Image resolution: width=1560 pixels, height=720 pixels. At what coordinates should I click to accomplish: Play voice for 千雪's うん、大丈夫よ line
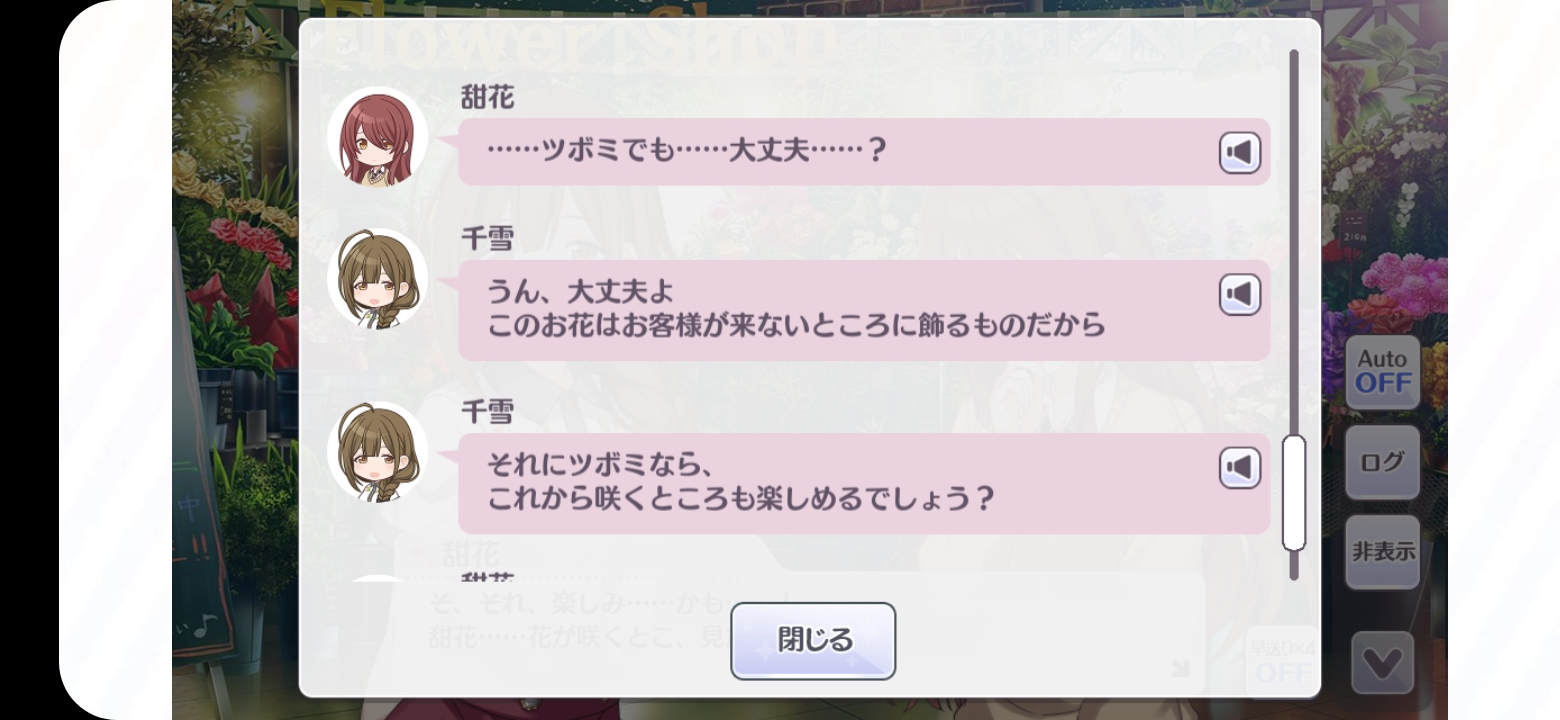pyautogui.click(x=1239, y=295)
